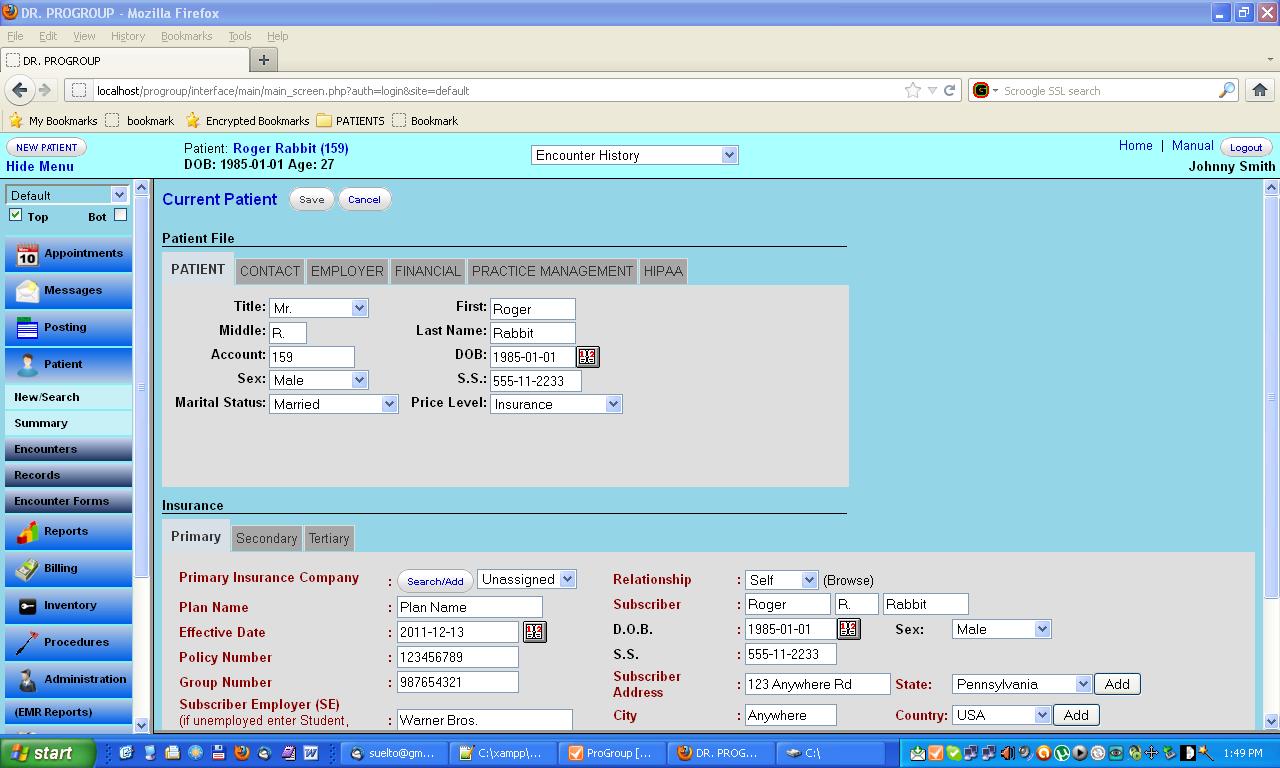Select the Inventory key icon
The image size is (1280, 768).
point(27,605)
